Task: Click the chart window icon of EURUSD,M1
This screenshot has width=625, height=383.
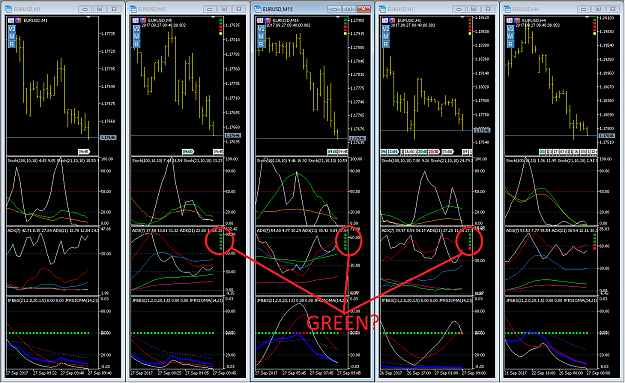Action: point(8,9)
